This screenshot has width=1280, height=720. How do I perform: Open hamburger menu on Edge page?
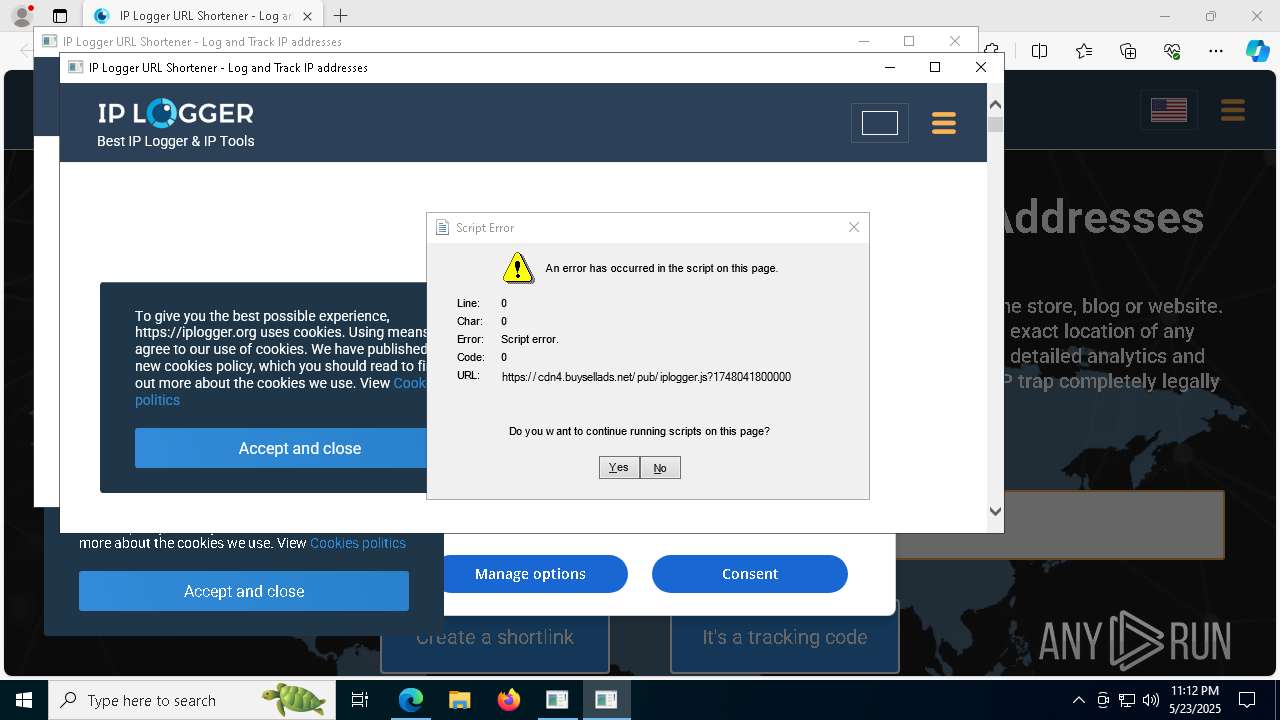click(x=1233, y=110)
